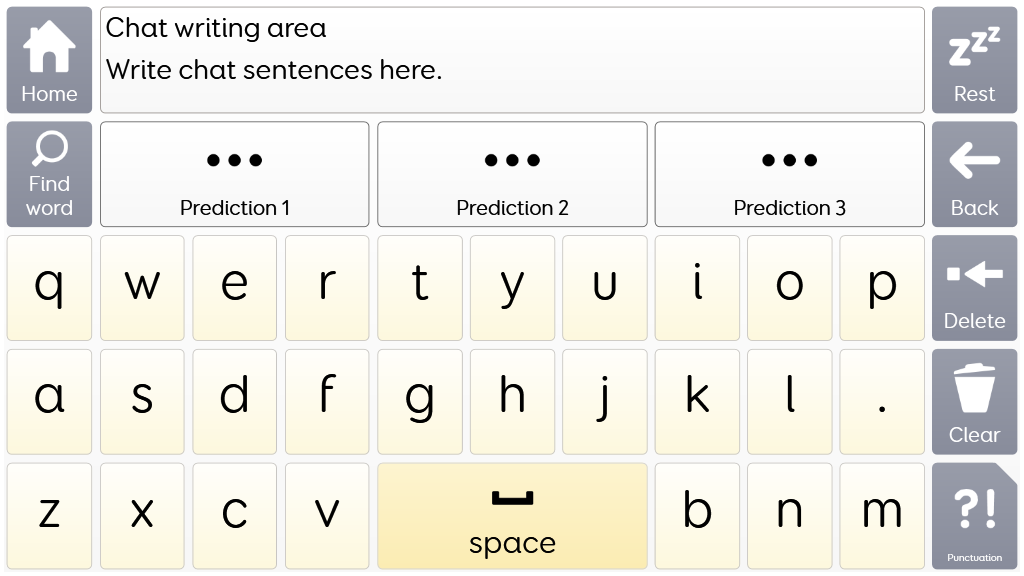Insert a space with the space key
The height and width of the screenshot is (576, 1024).
(x=512, y=516)
